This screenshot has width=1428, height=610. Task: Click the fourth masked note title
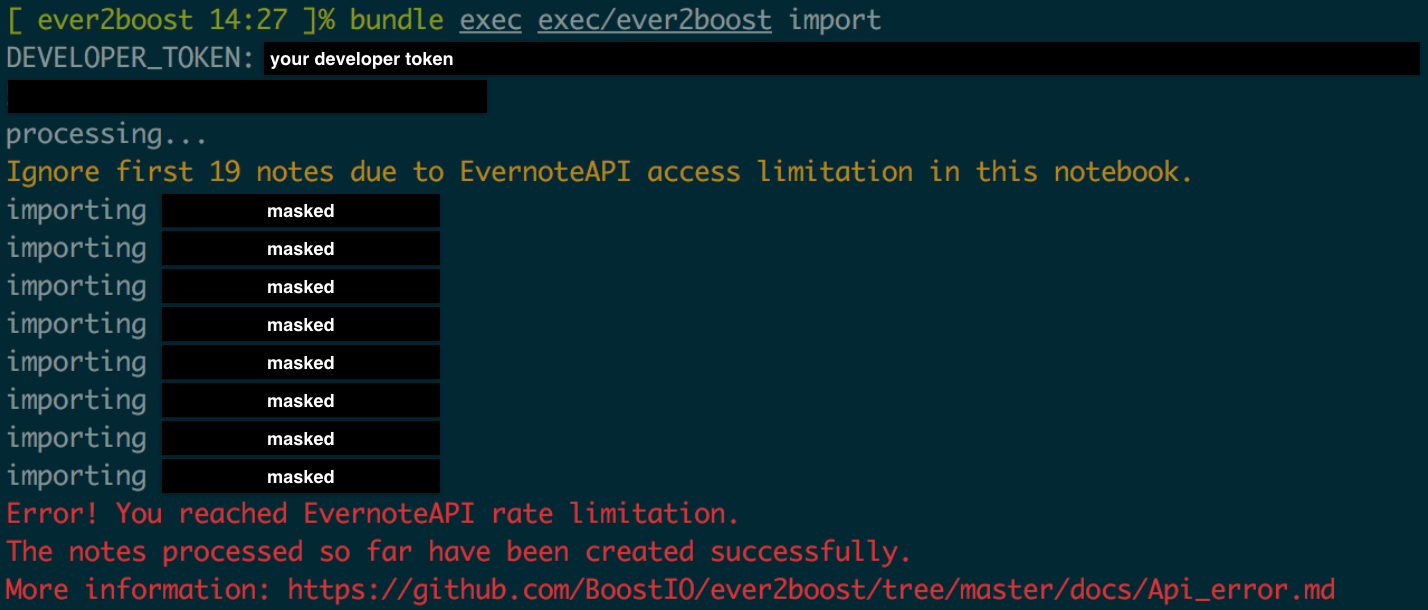(x=301, y=325)
